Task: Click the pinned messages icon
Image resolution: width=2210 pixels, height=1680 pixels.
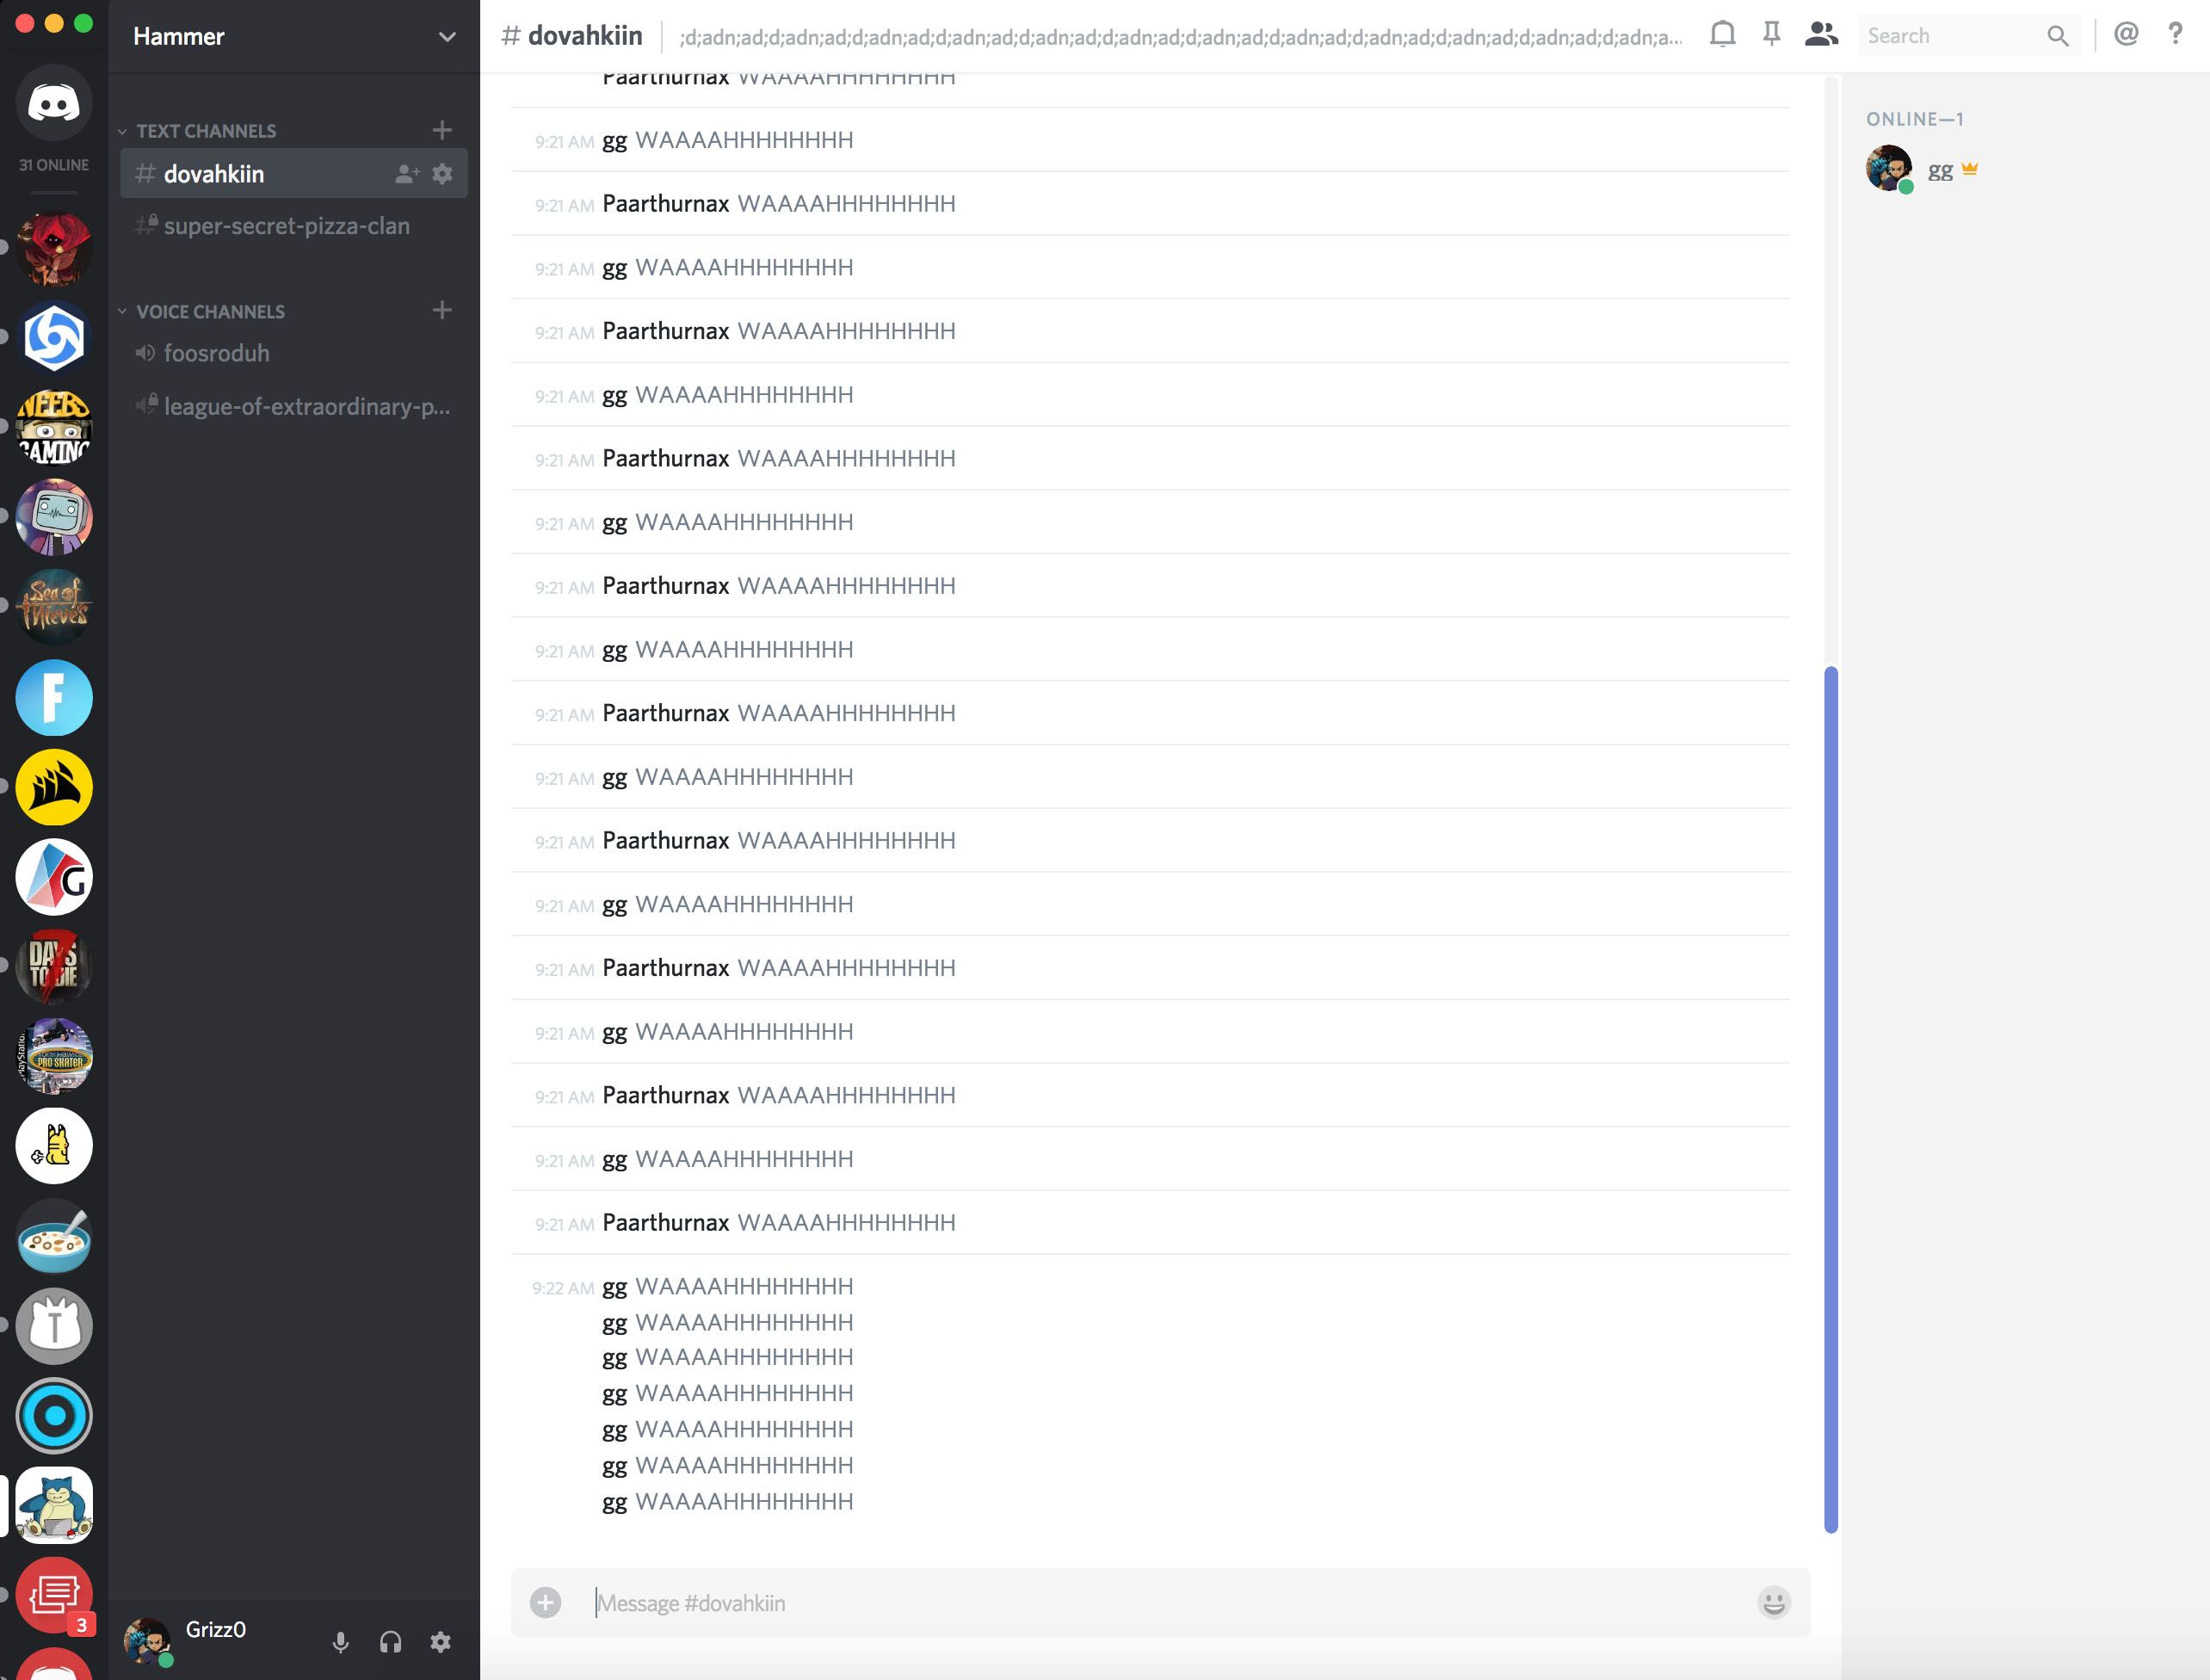Action: click(x=1771, y=35)
